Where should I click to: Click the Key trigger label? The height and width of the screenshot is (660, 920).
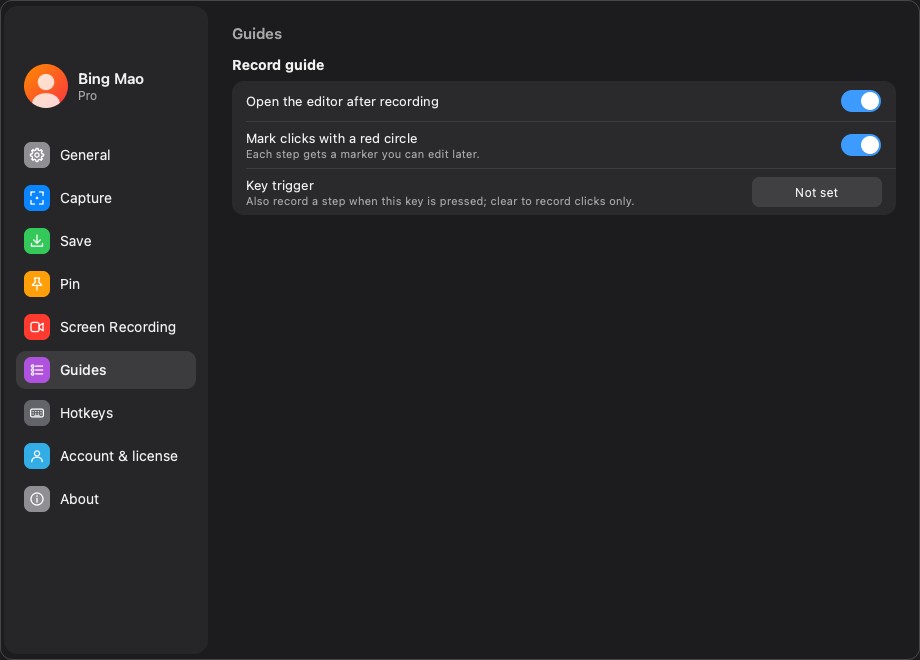pos(280,185)
